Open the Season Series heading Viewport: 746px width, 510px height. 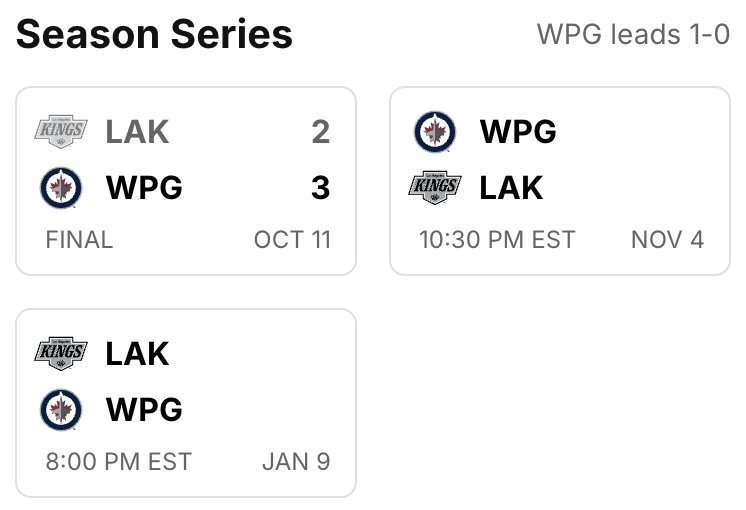click(154, 35)
